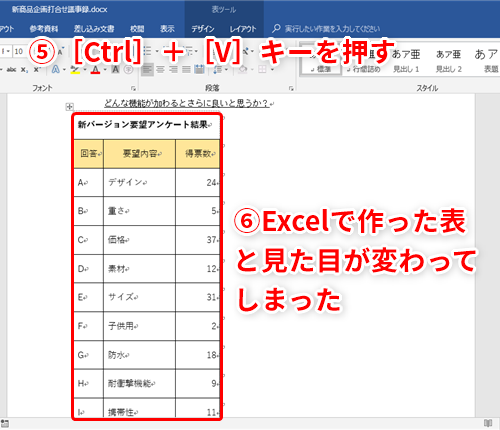The width and height of the screenshot is (500, 430).
Task: Click the 回答 header cell
Action: [x=89, y=154]
